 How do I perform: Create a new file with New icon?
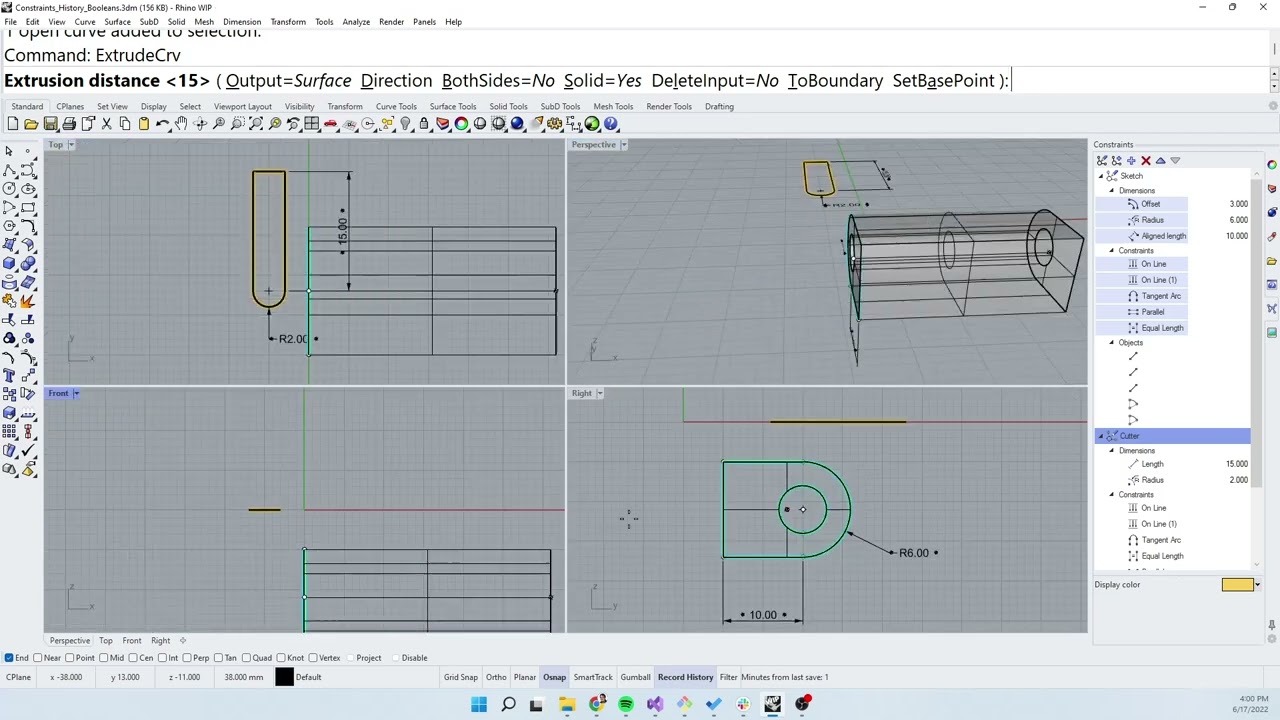click(x=12, y=124)
